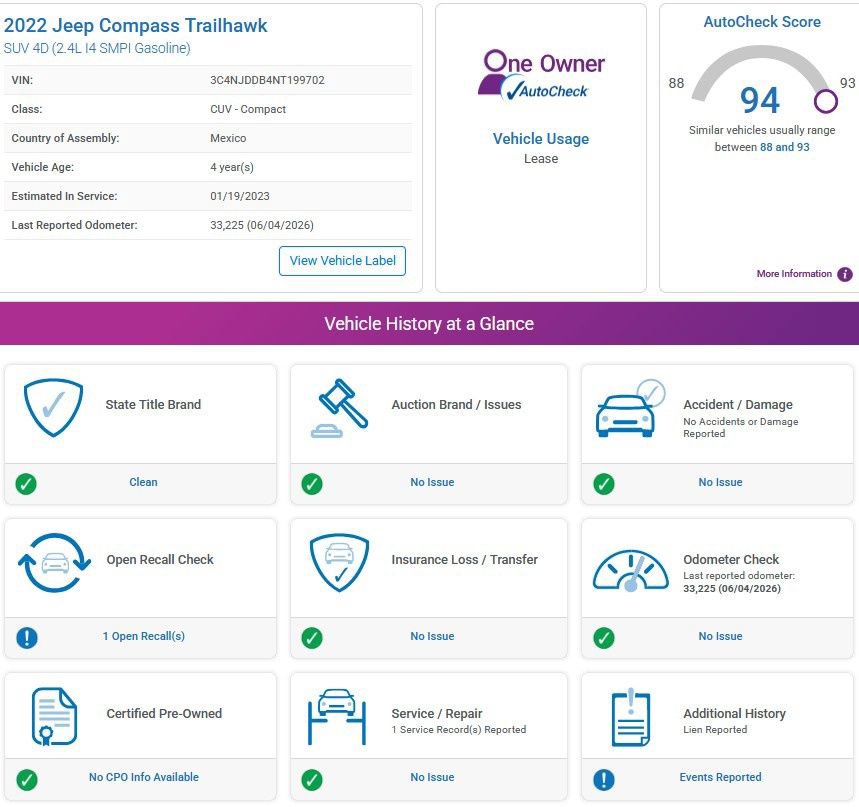The height and width of the screenshot is (807, 859).
Task: Click the Clean title status link
Action: 143,482
